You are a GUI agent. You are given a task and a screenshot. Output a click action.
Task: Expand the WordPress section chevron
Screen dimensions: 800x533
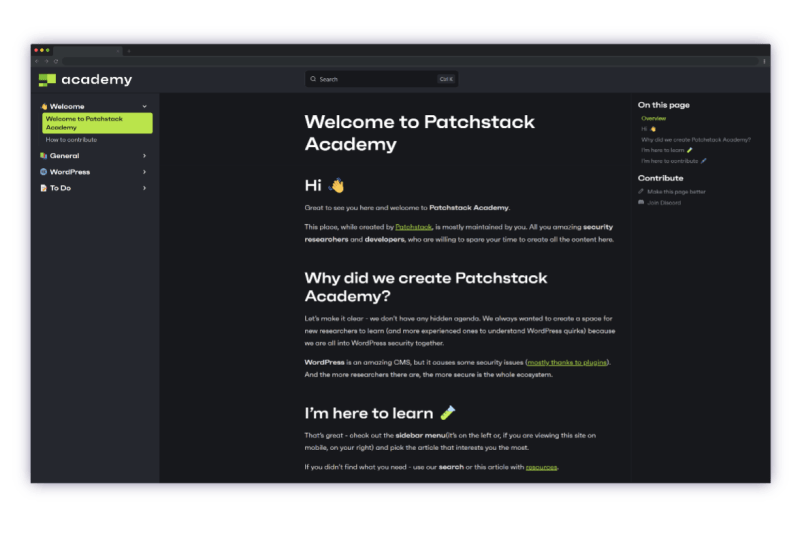[144, 172]
